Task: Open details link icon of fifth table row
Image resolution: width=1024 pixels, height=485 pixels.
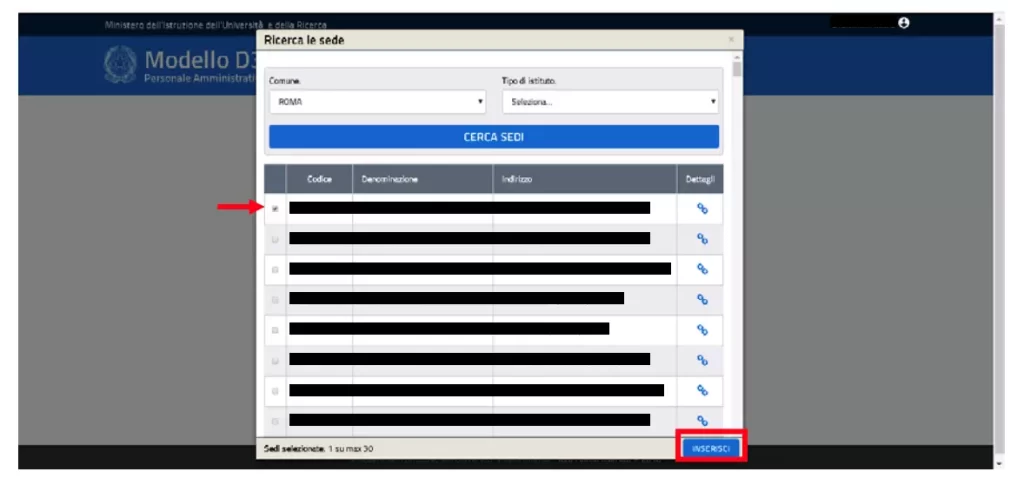Action: tap(702, 330)
